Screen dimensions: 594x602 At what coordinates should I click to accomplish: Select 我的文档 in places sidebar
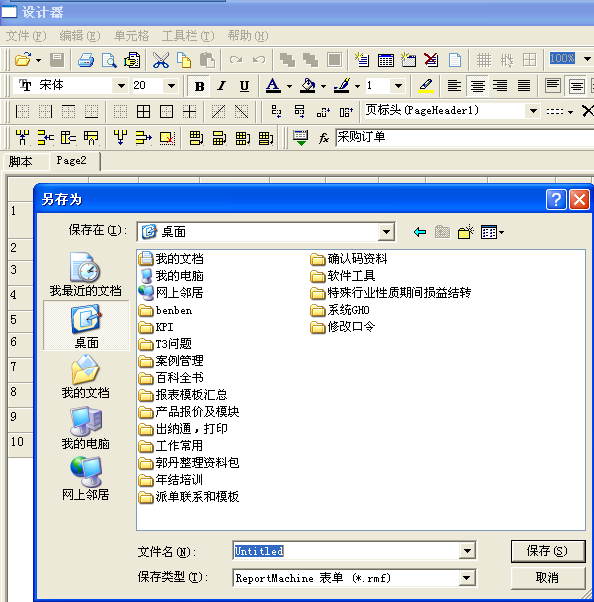click(86, 376)
